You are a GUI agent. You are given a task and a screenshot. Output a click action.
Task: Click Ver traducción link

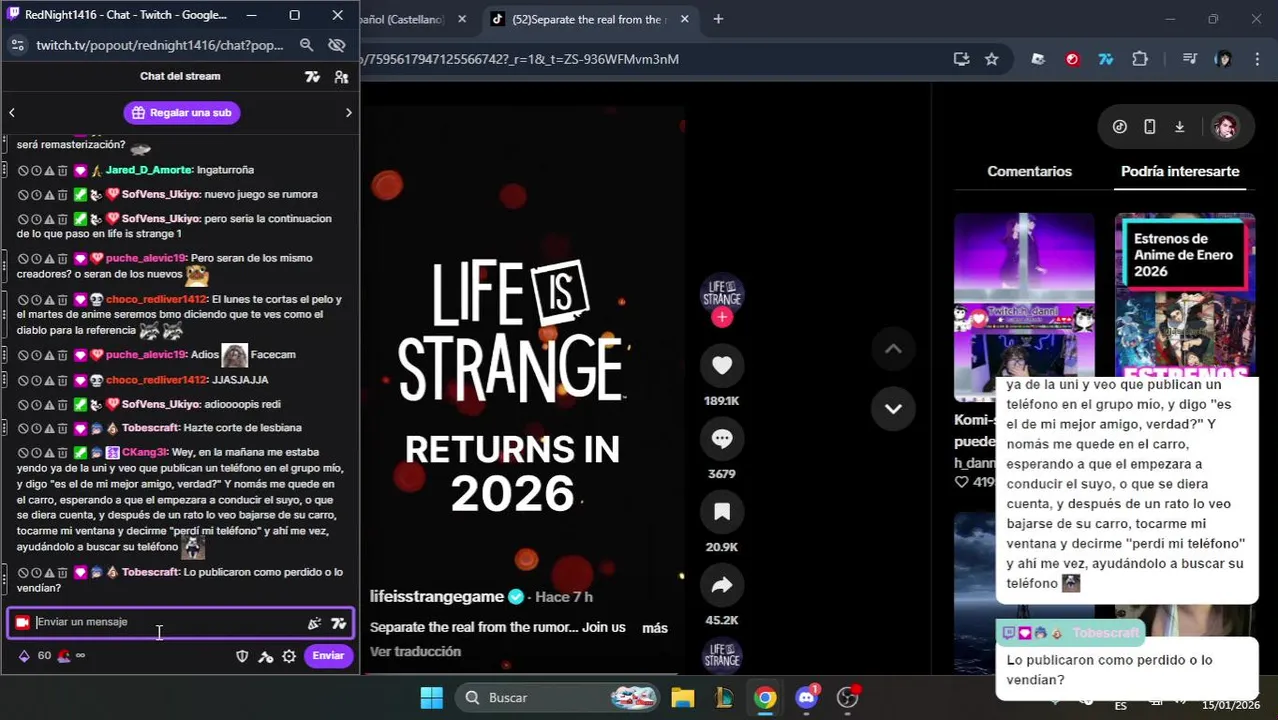pyautogui.click(x=415, y=652)
